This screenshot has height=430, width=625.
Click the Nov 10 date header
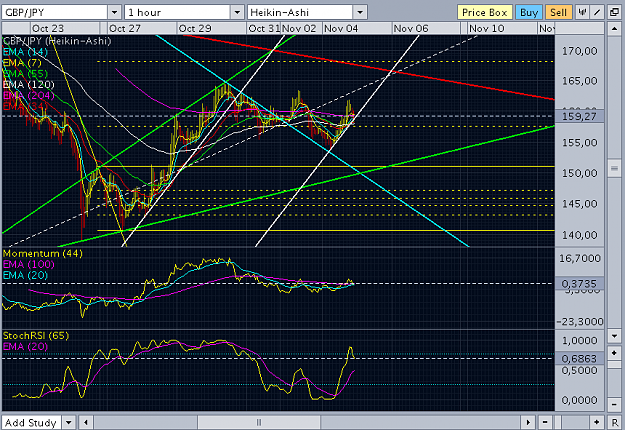487,29
